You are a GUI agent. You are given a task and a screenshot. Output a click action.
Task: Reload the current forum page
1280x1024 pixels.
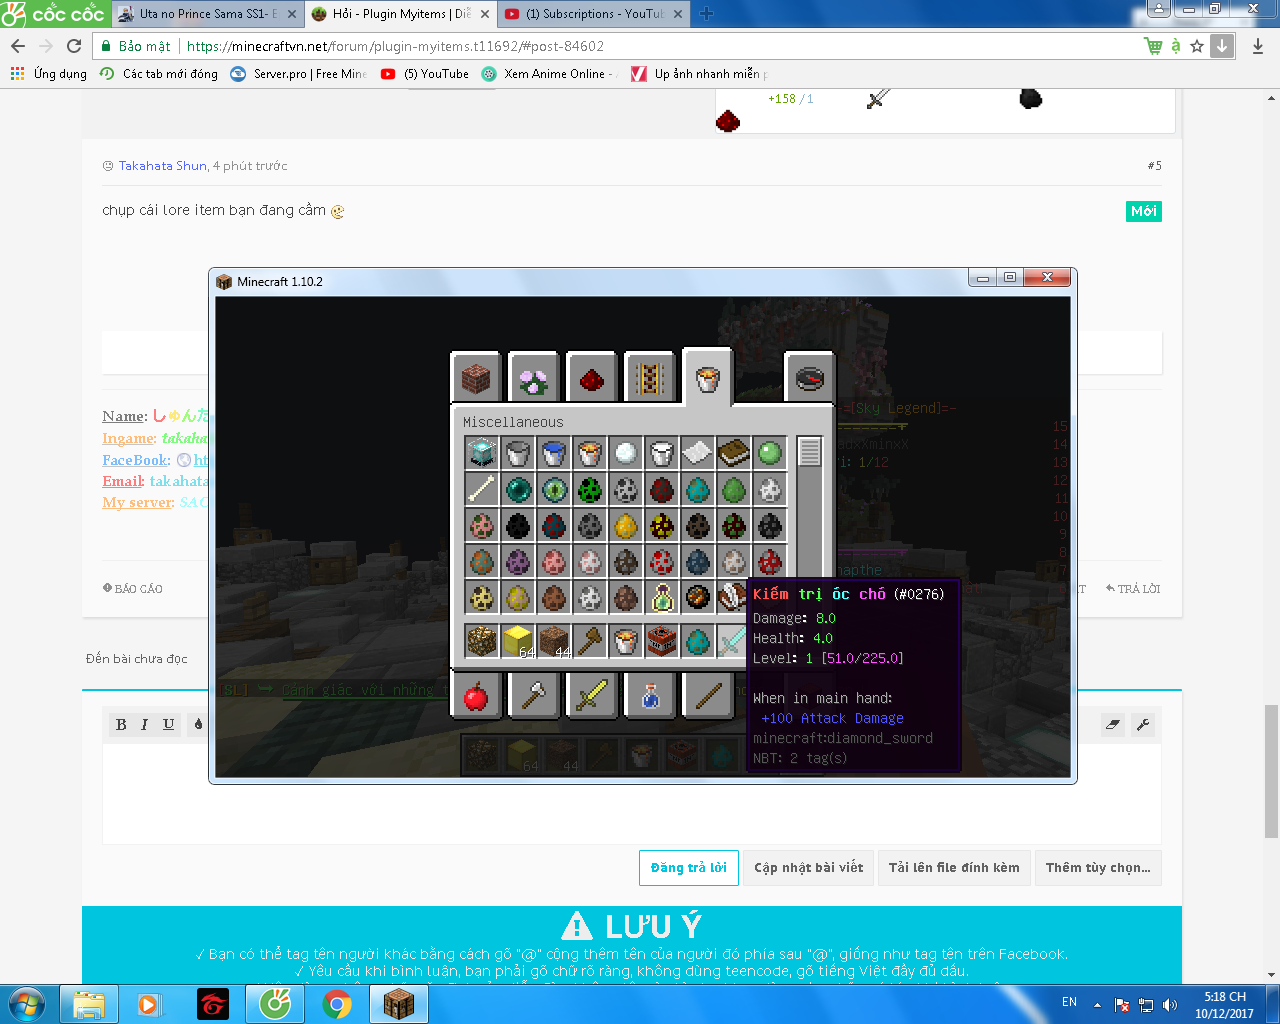(x=74, y=46)
